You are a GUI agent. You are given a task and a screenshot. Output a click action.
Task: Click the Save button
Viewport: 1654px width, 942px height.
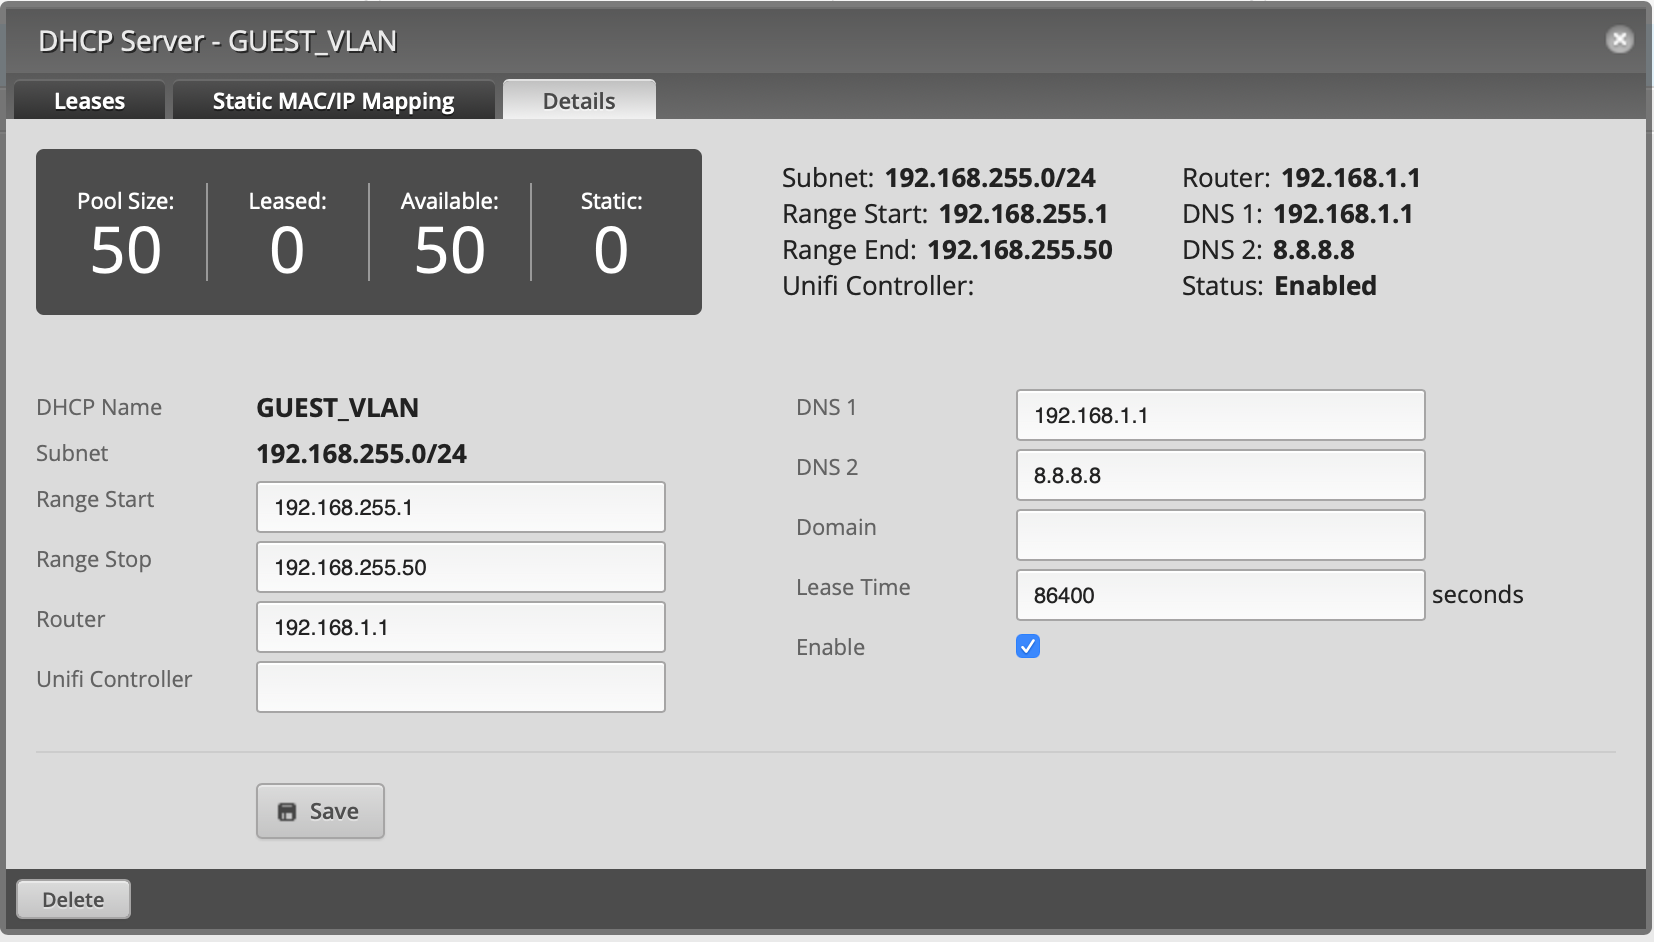(320, 811)
